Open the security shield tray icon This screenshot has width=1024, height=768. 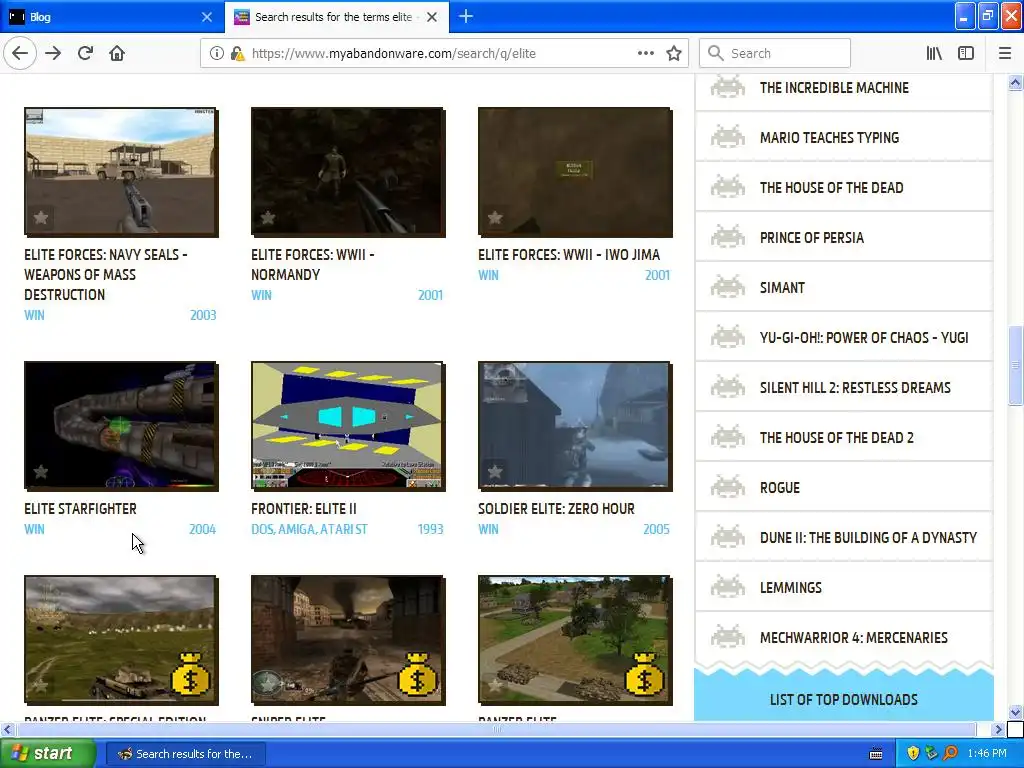click(x=913, y=754)
